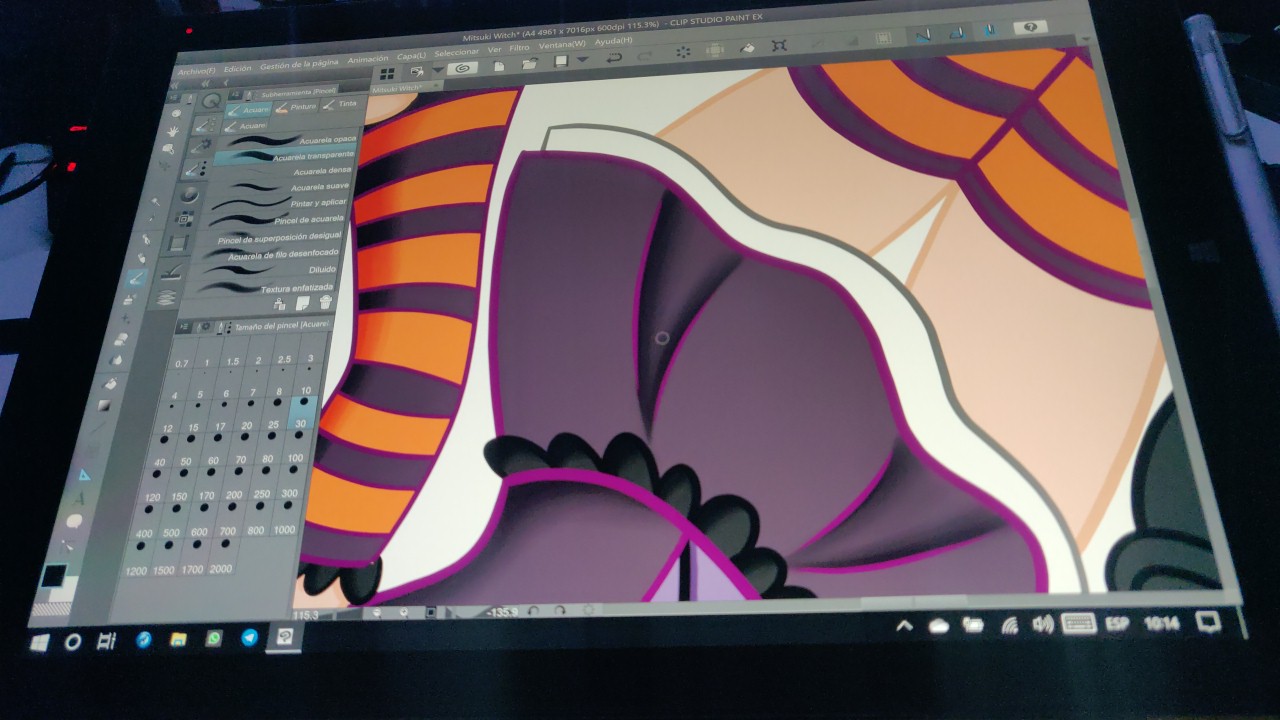This screenshot has width=1280, height=720.
Task: Choose the Acuarela opaca brush
Action: coord(290,140)
